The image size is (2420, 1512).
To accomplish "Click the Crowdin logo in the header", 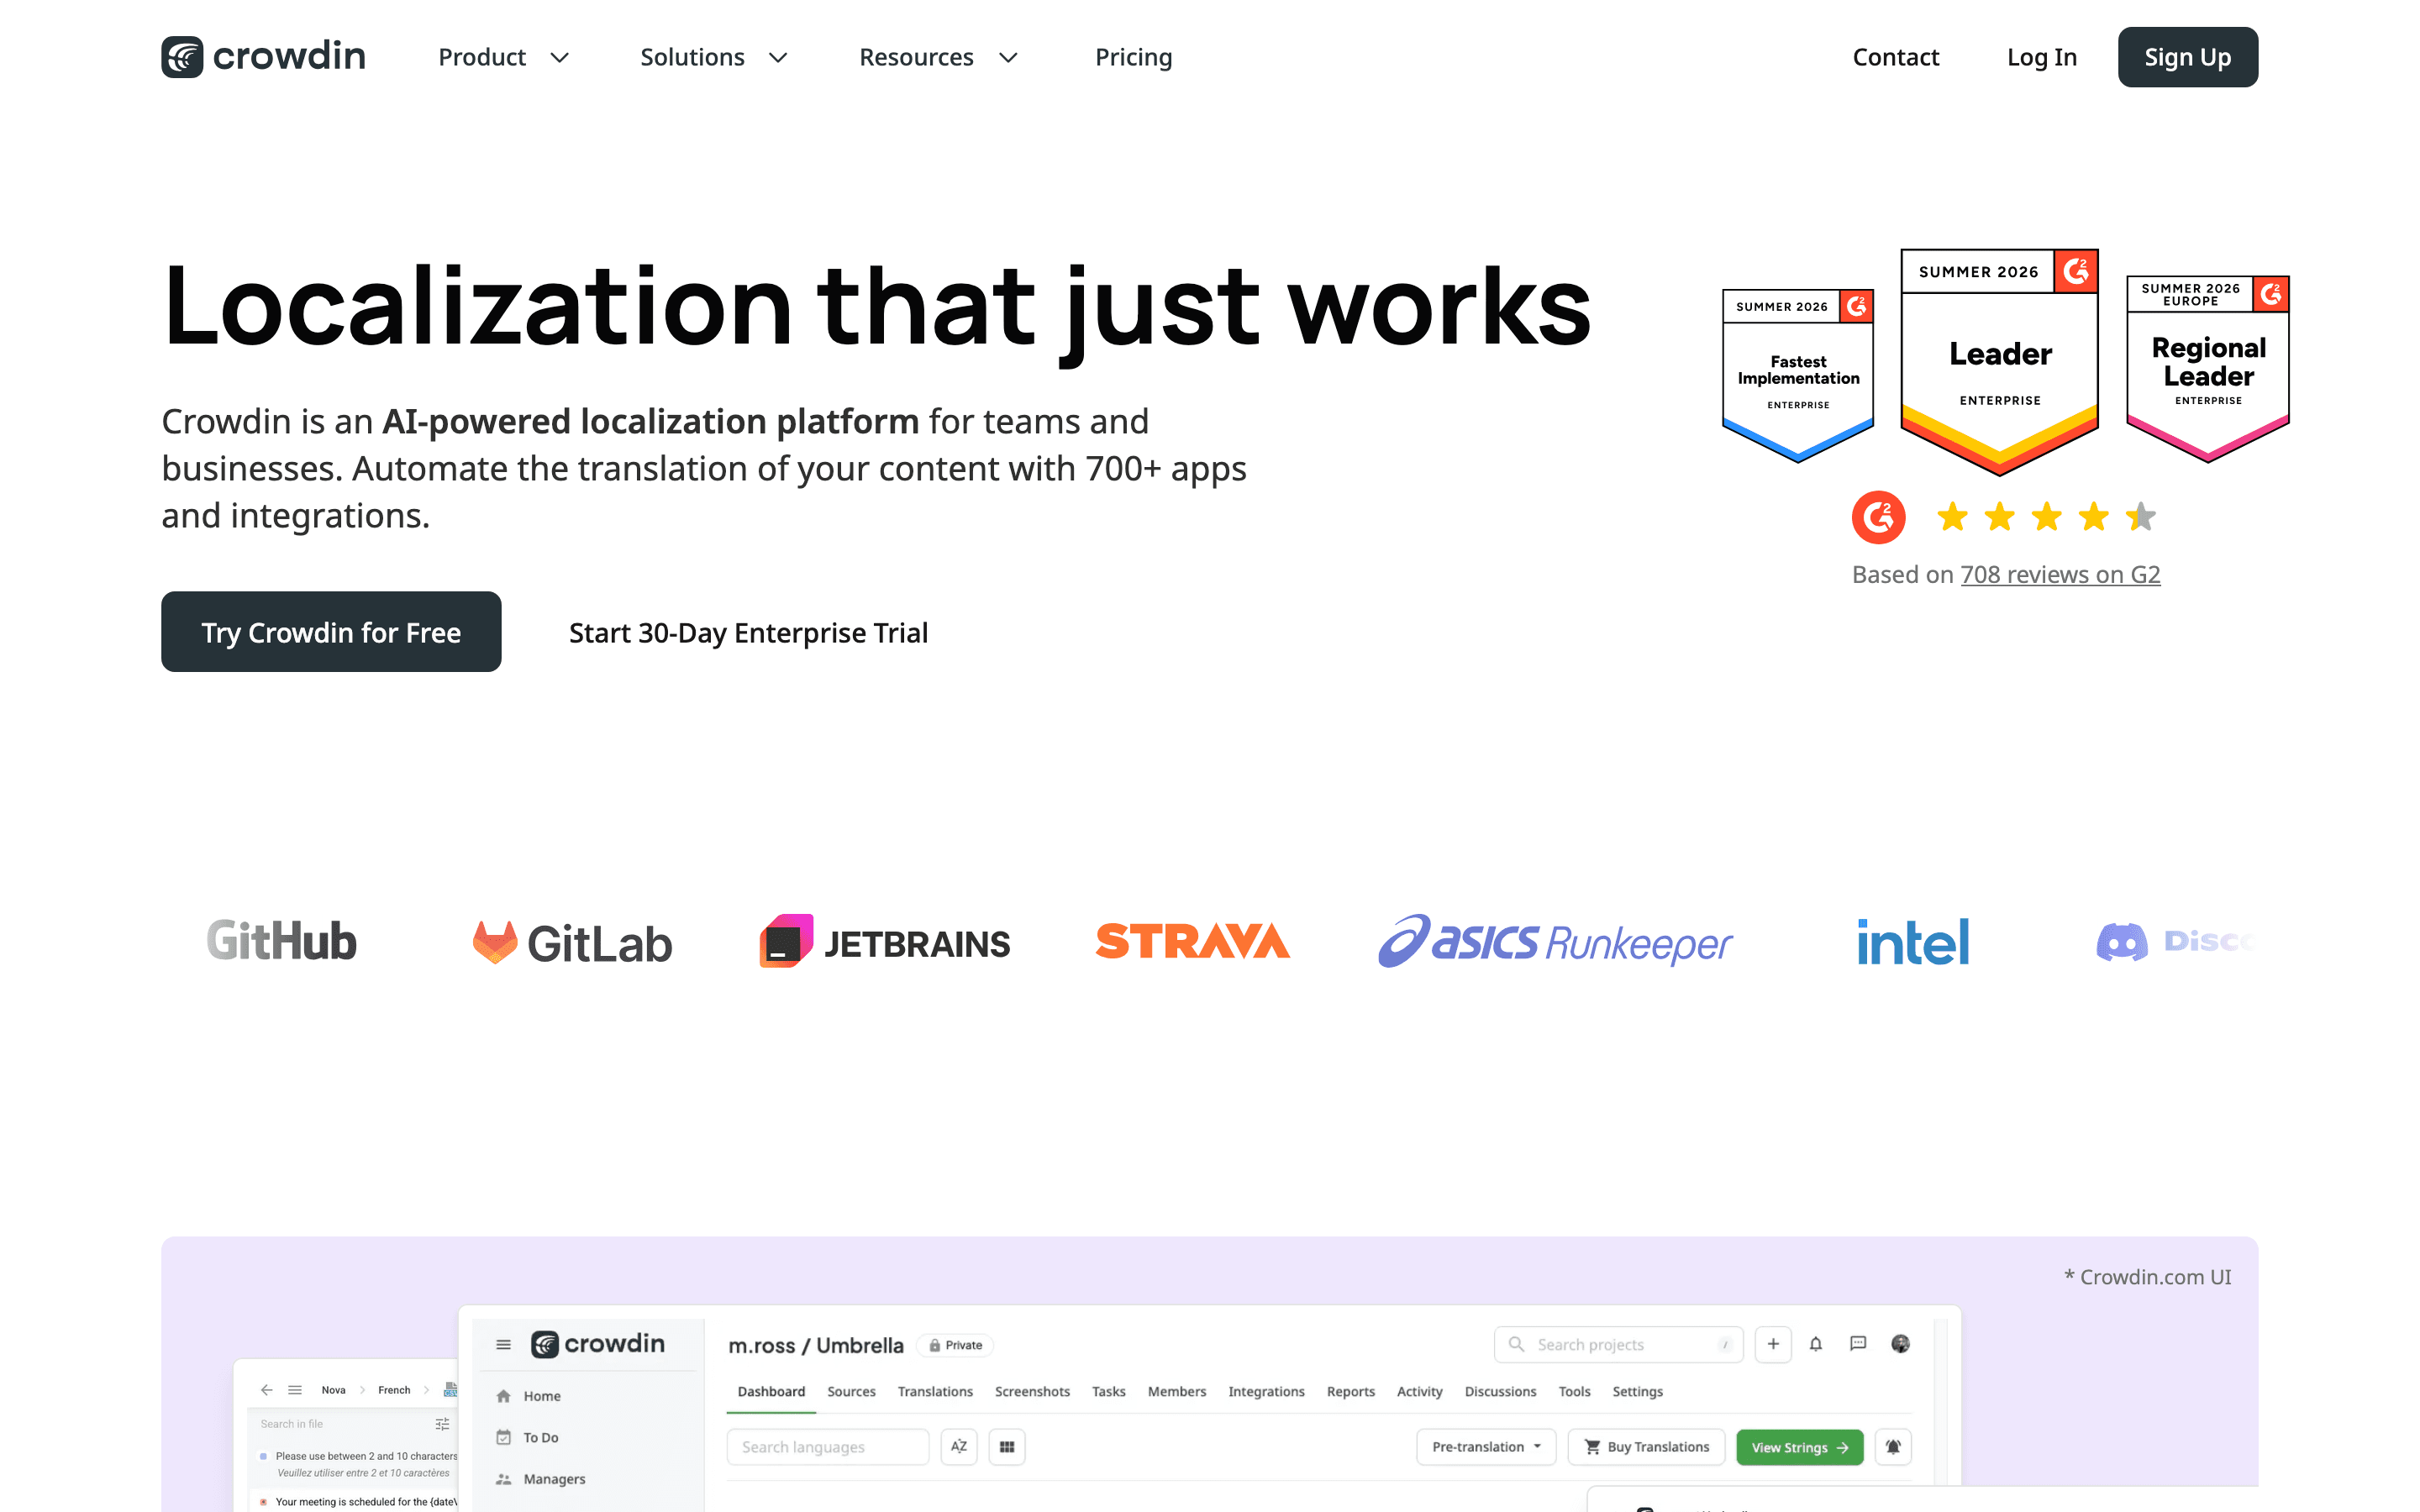I will click(263, 57).
